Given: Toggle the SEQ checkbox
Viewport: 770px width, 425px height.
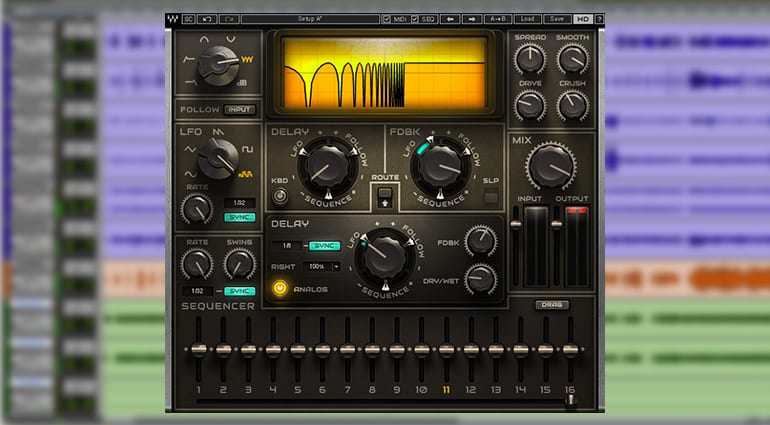Looking at the screenshot, I should click(415, 19).
